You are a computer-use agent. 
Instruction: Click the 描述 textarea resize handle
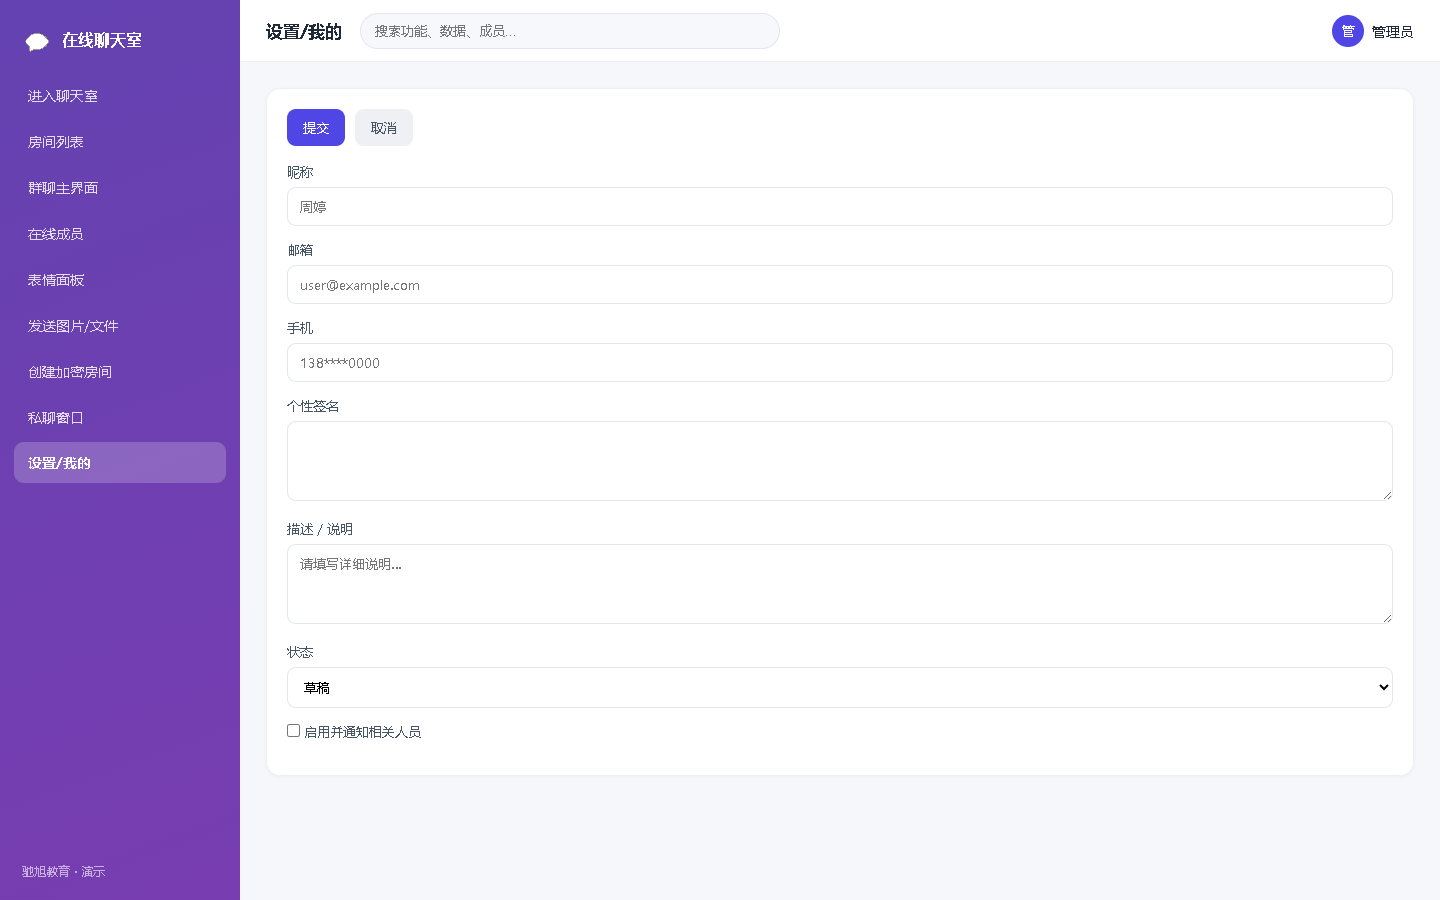pos(1387,617)
